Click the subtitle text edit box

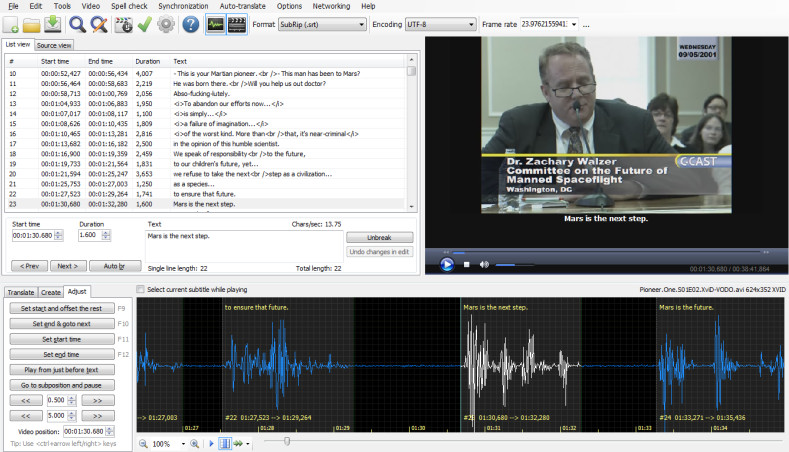click(x=244, y=246)
